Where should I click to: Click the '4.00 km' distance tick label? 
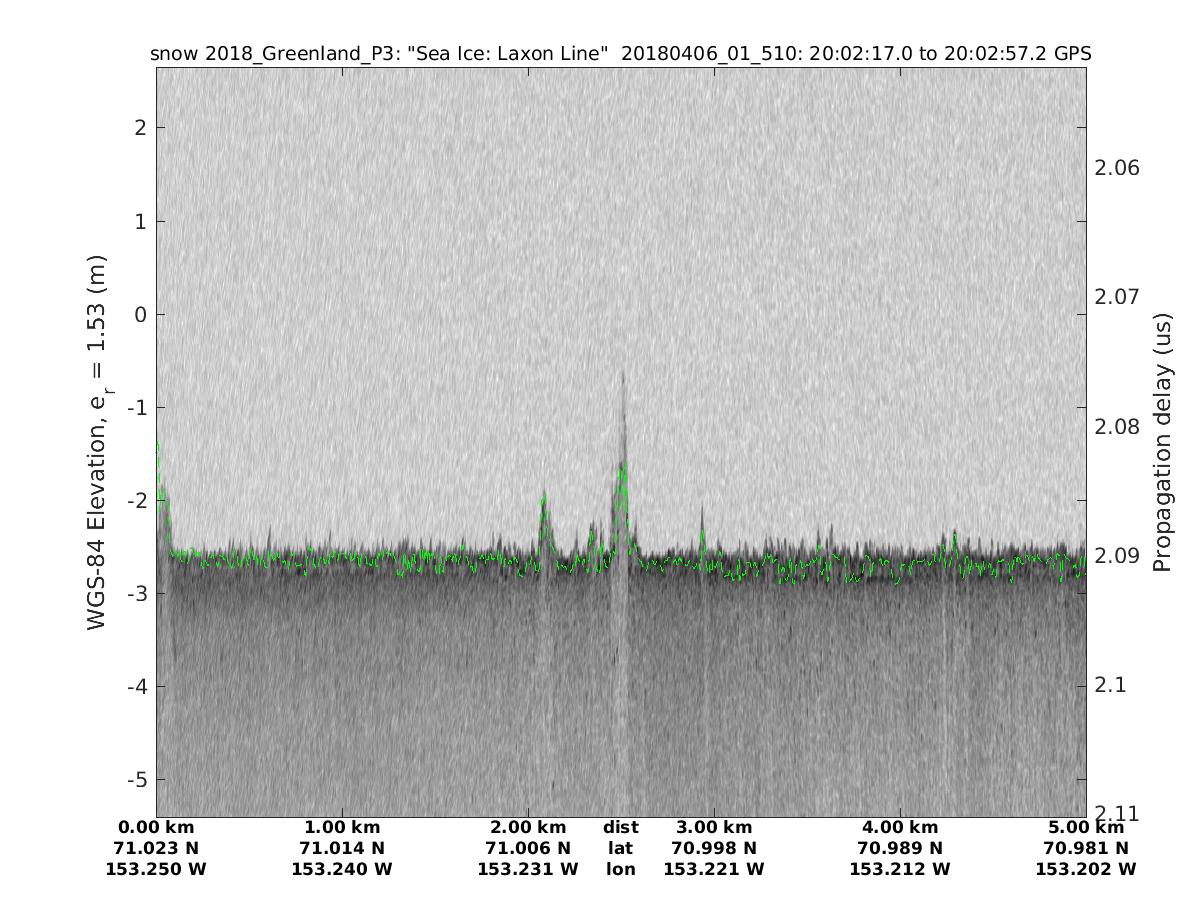(x=900, y=827)
